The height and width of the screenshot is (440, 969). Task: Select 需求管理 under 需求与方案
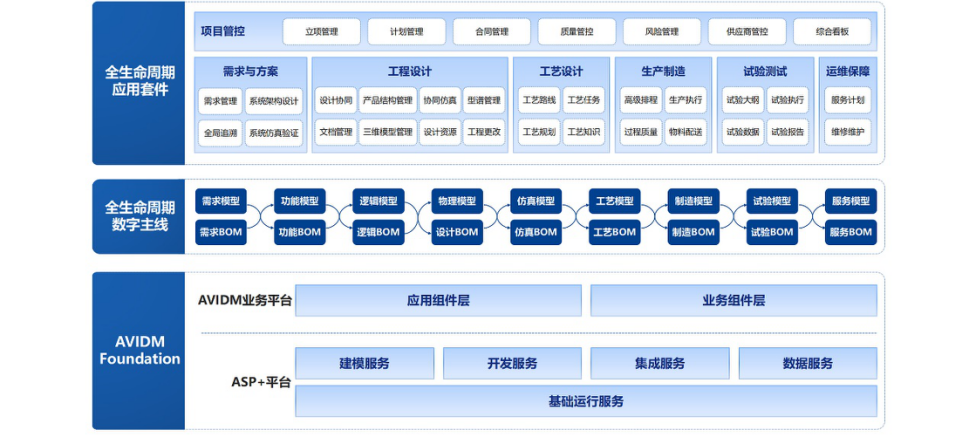tap(220, 101)
